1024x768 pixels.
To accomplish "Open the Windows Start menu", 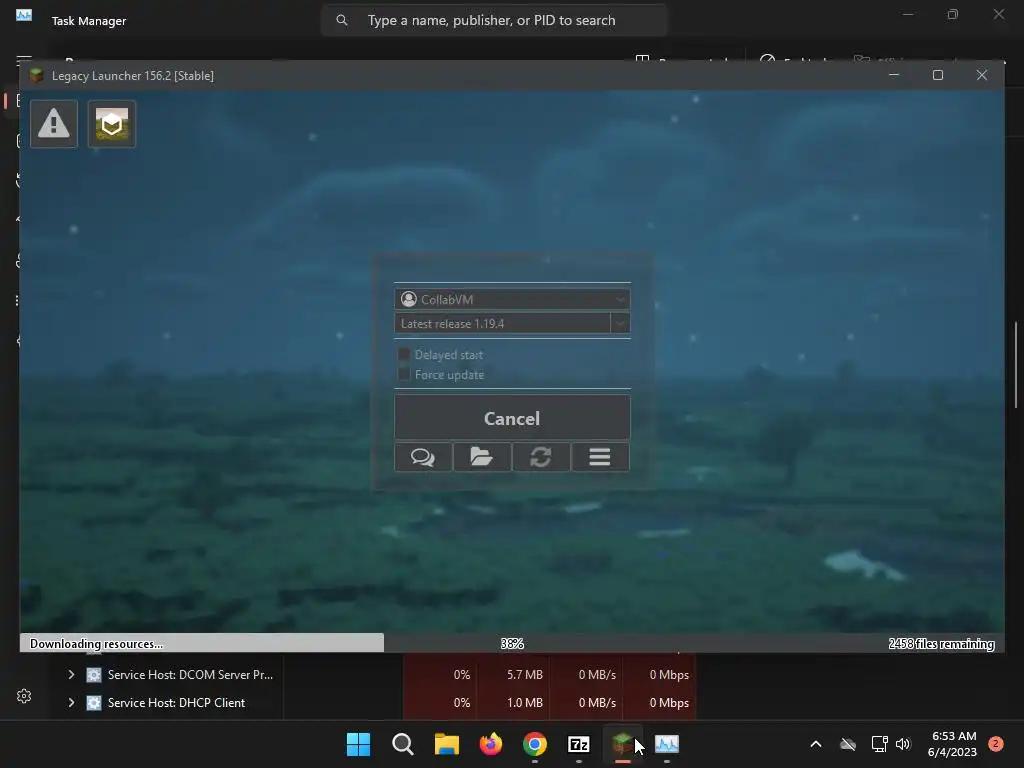I will click(359, 744).
